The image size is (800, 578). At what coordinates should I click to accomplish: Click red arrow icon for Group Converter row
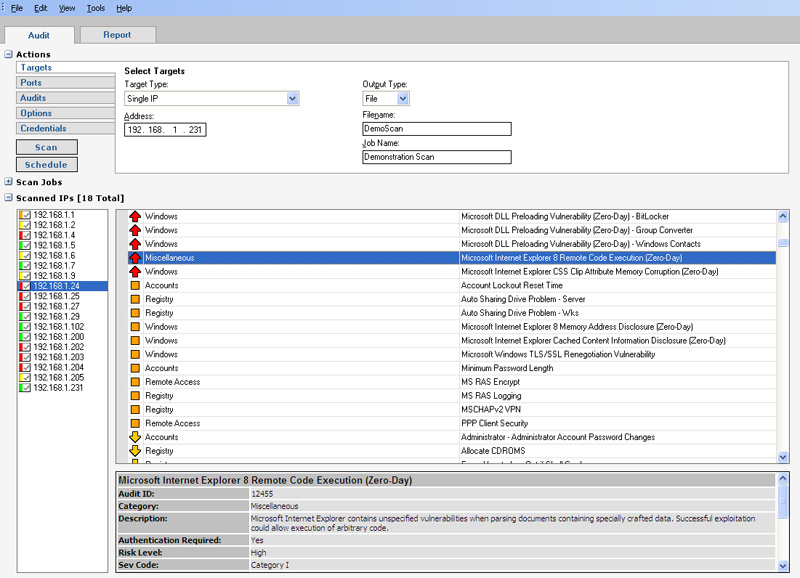point(135,230)
